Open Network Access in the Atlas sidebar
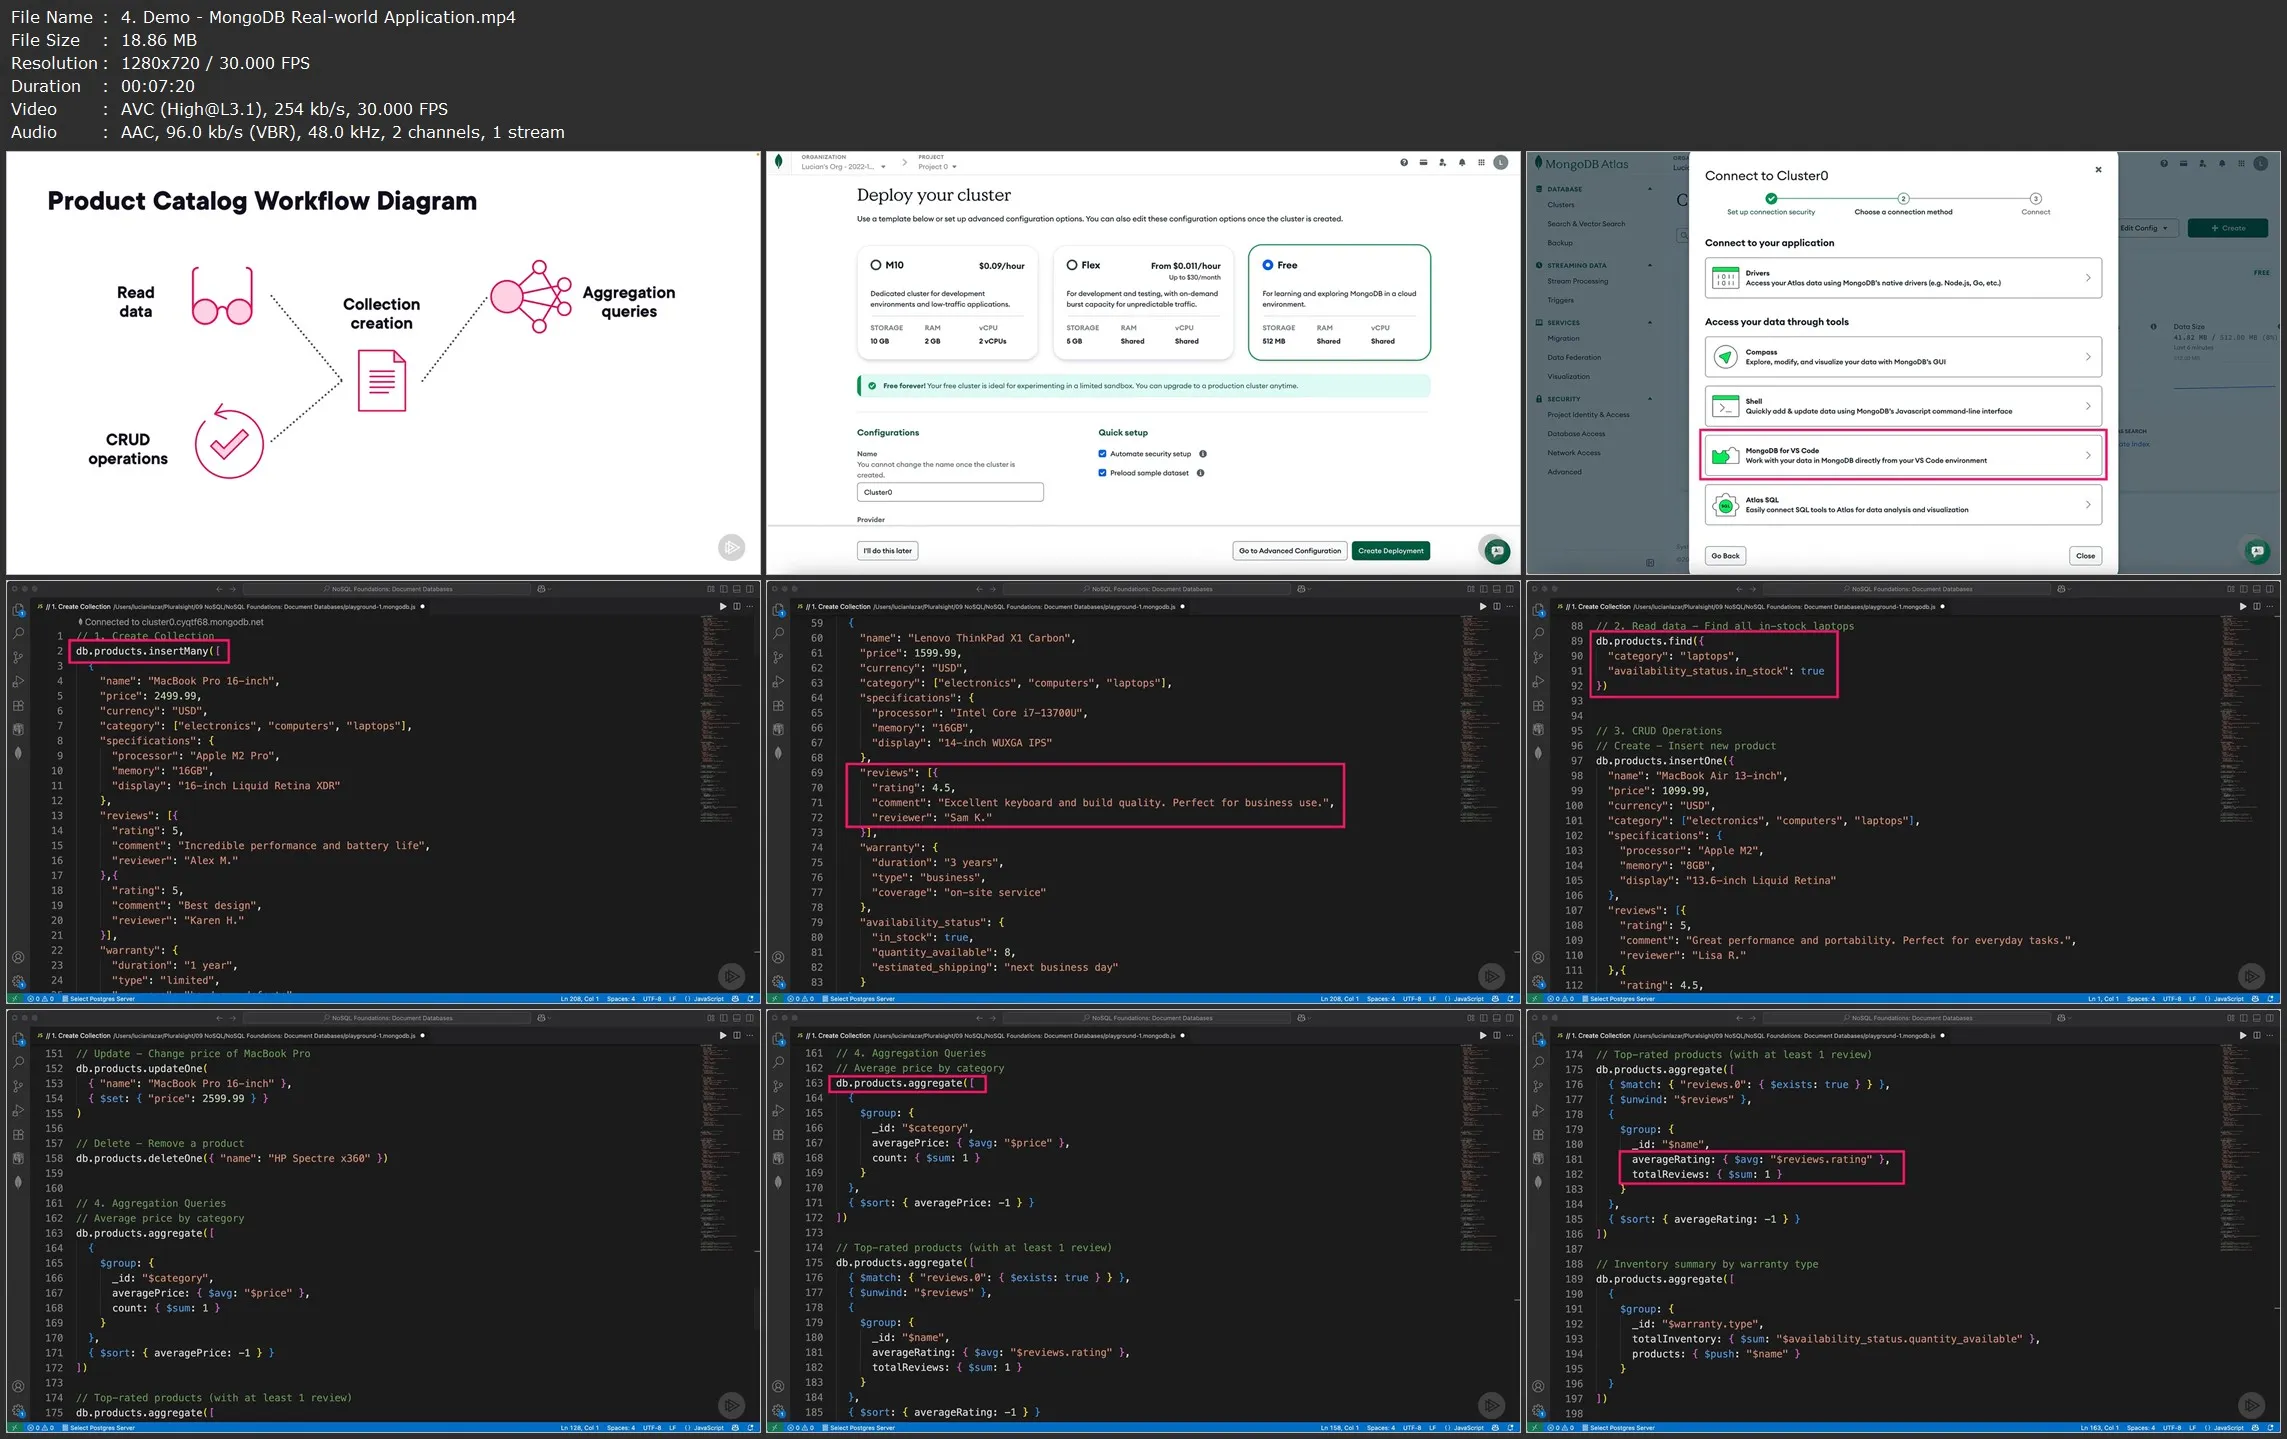The width and height of the screenshot is (2287, 1439). coord(1574,453)
